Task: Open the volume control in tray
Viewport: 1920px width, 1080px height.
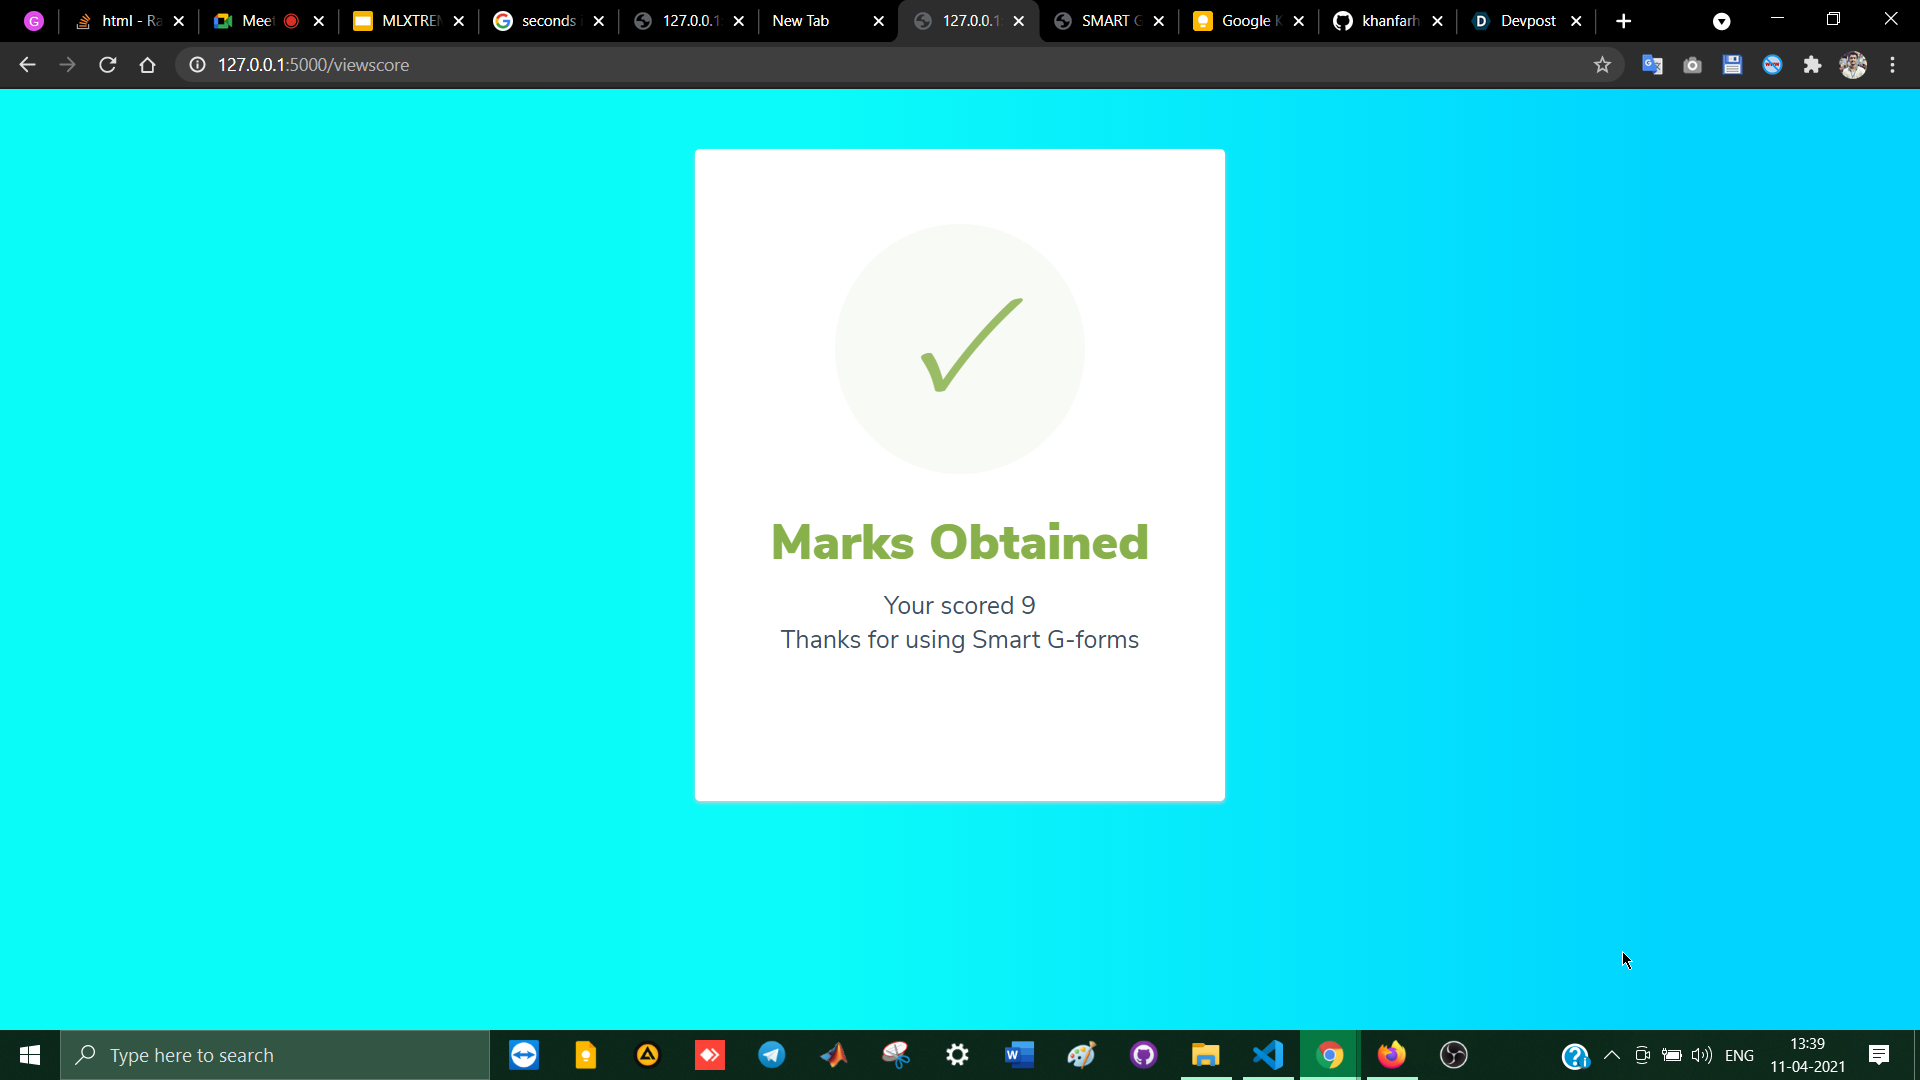Action: 1701,1055
